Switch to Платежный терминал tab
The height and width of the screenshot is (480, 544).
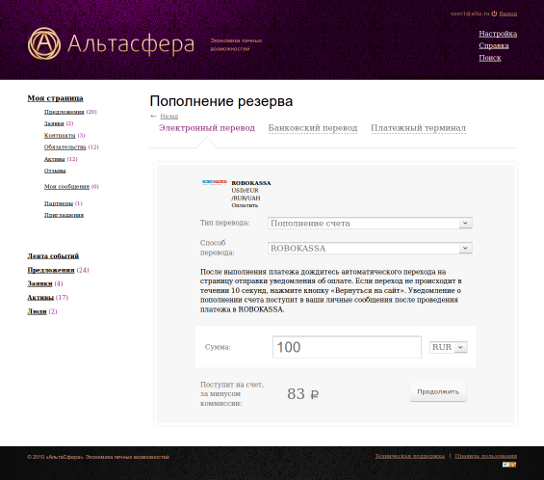point(418,128)
